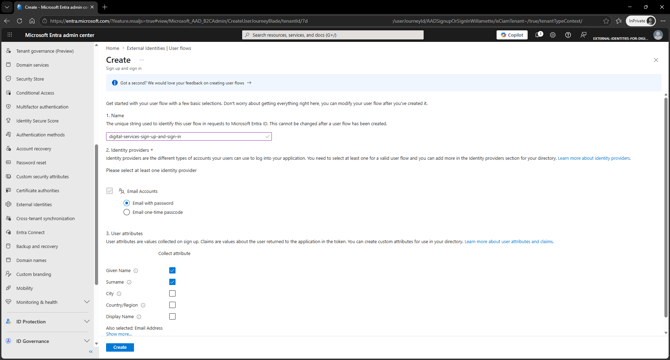Show Country/Region info tooltip icon

tap(143, 305)
